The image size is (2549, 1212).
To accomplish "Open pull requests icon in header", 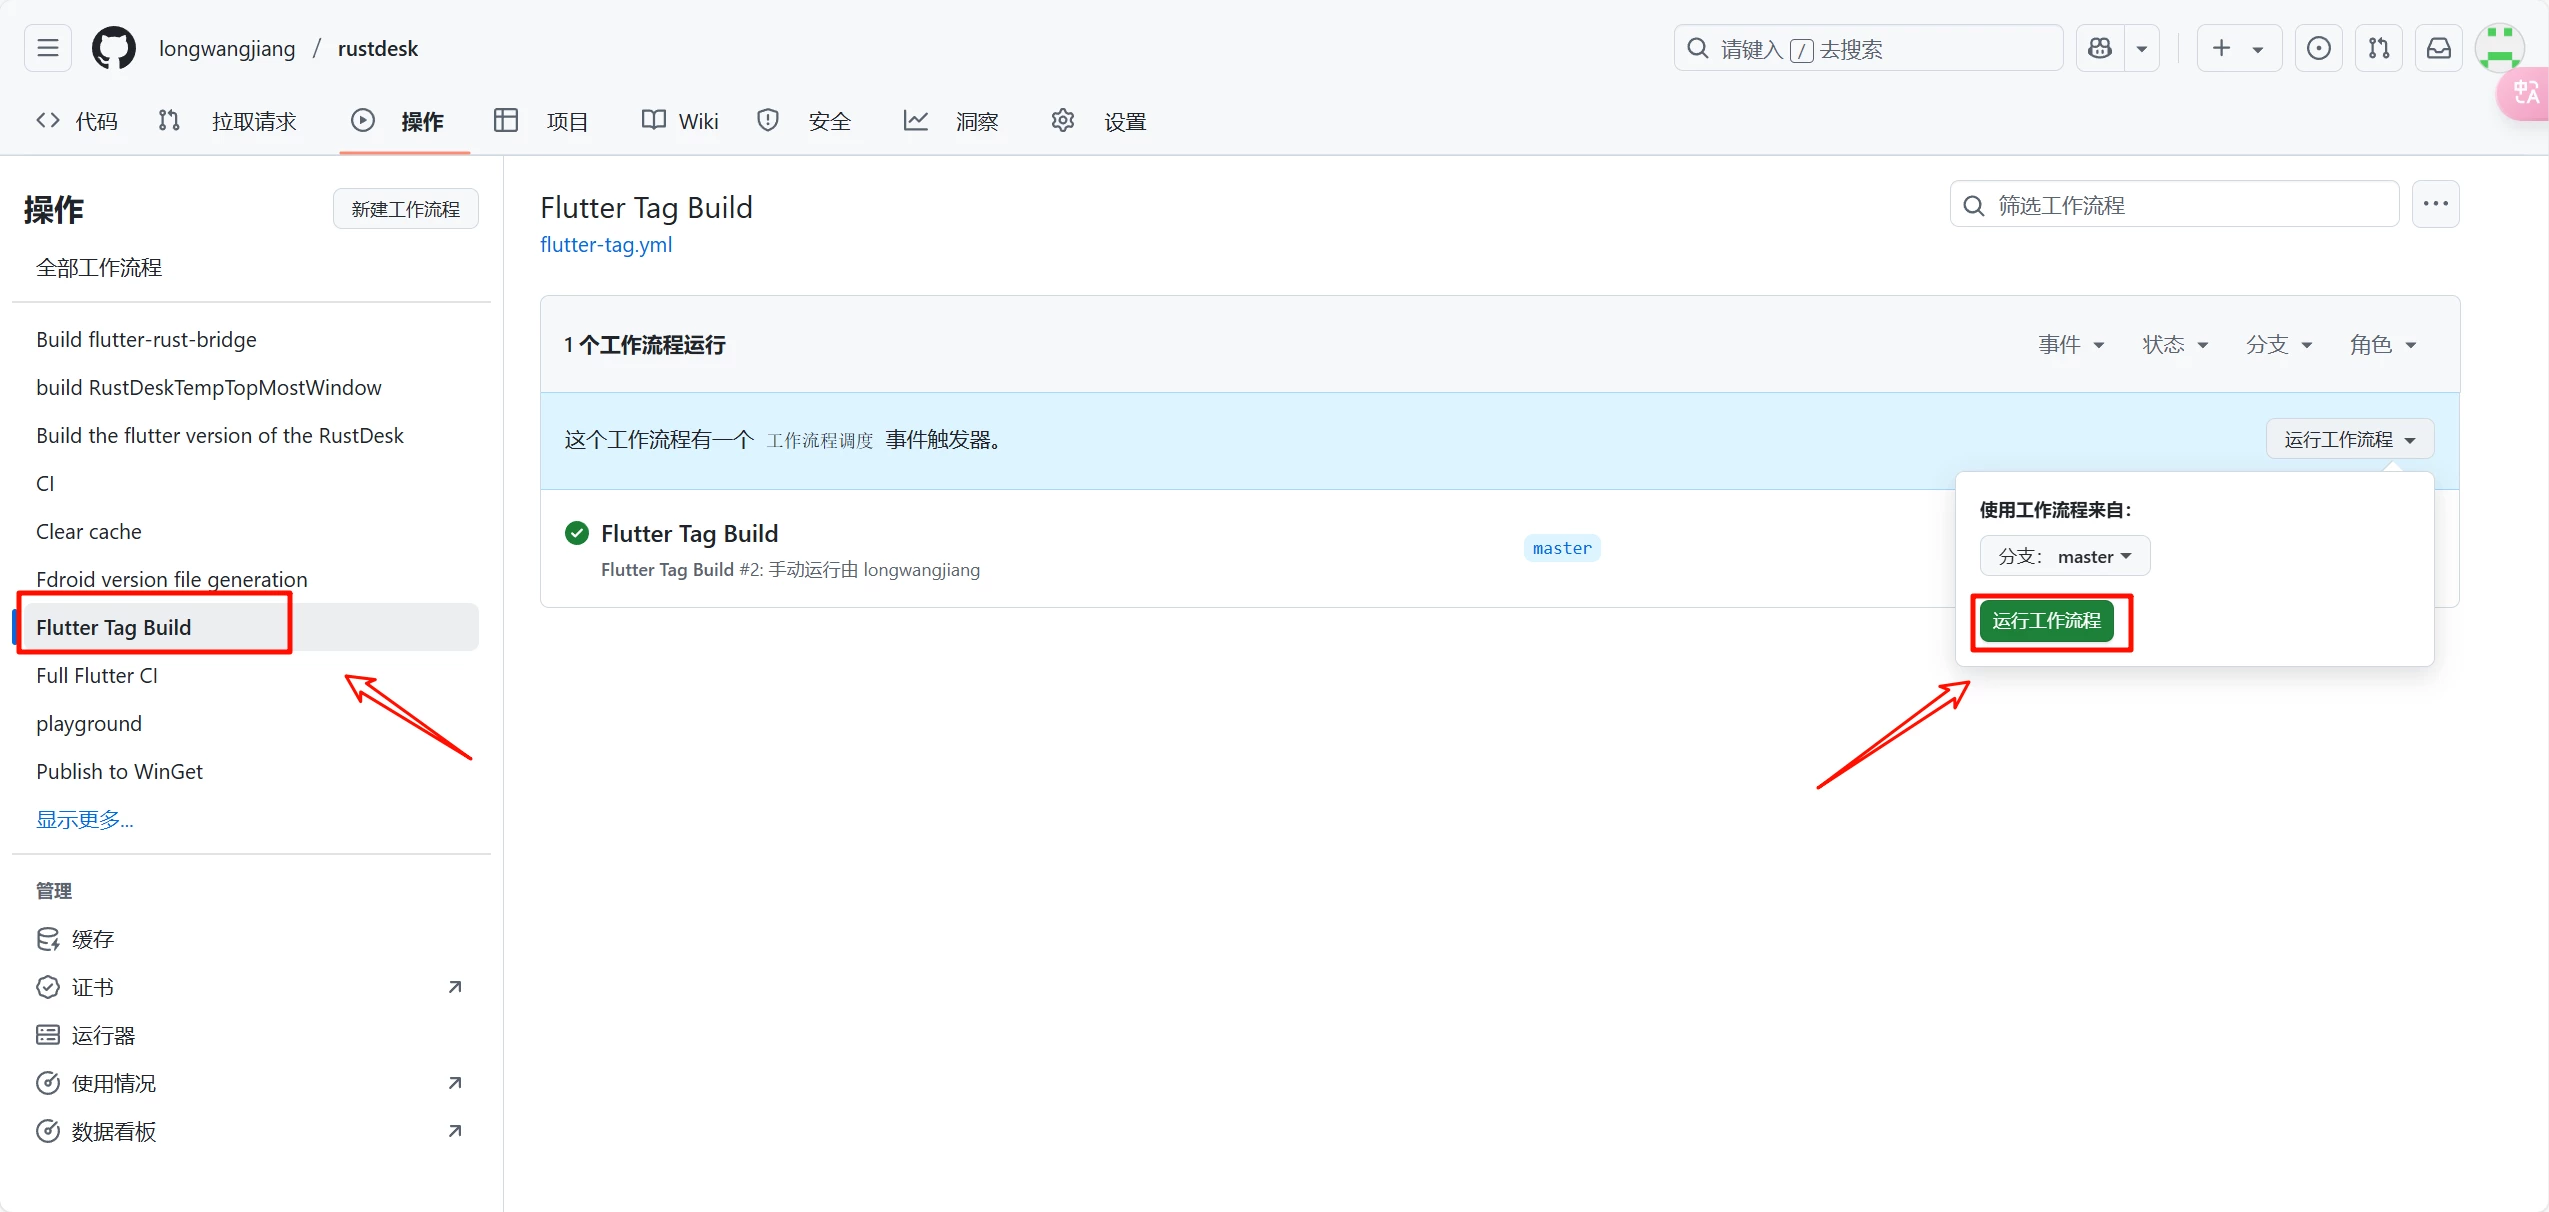I will coord(2378,48).
